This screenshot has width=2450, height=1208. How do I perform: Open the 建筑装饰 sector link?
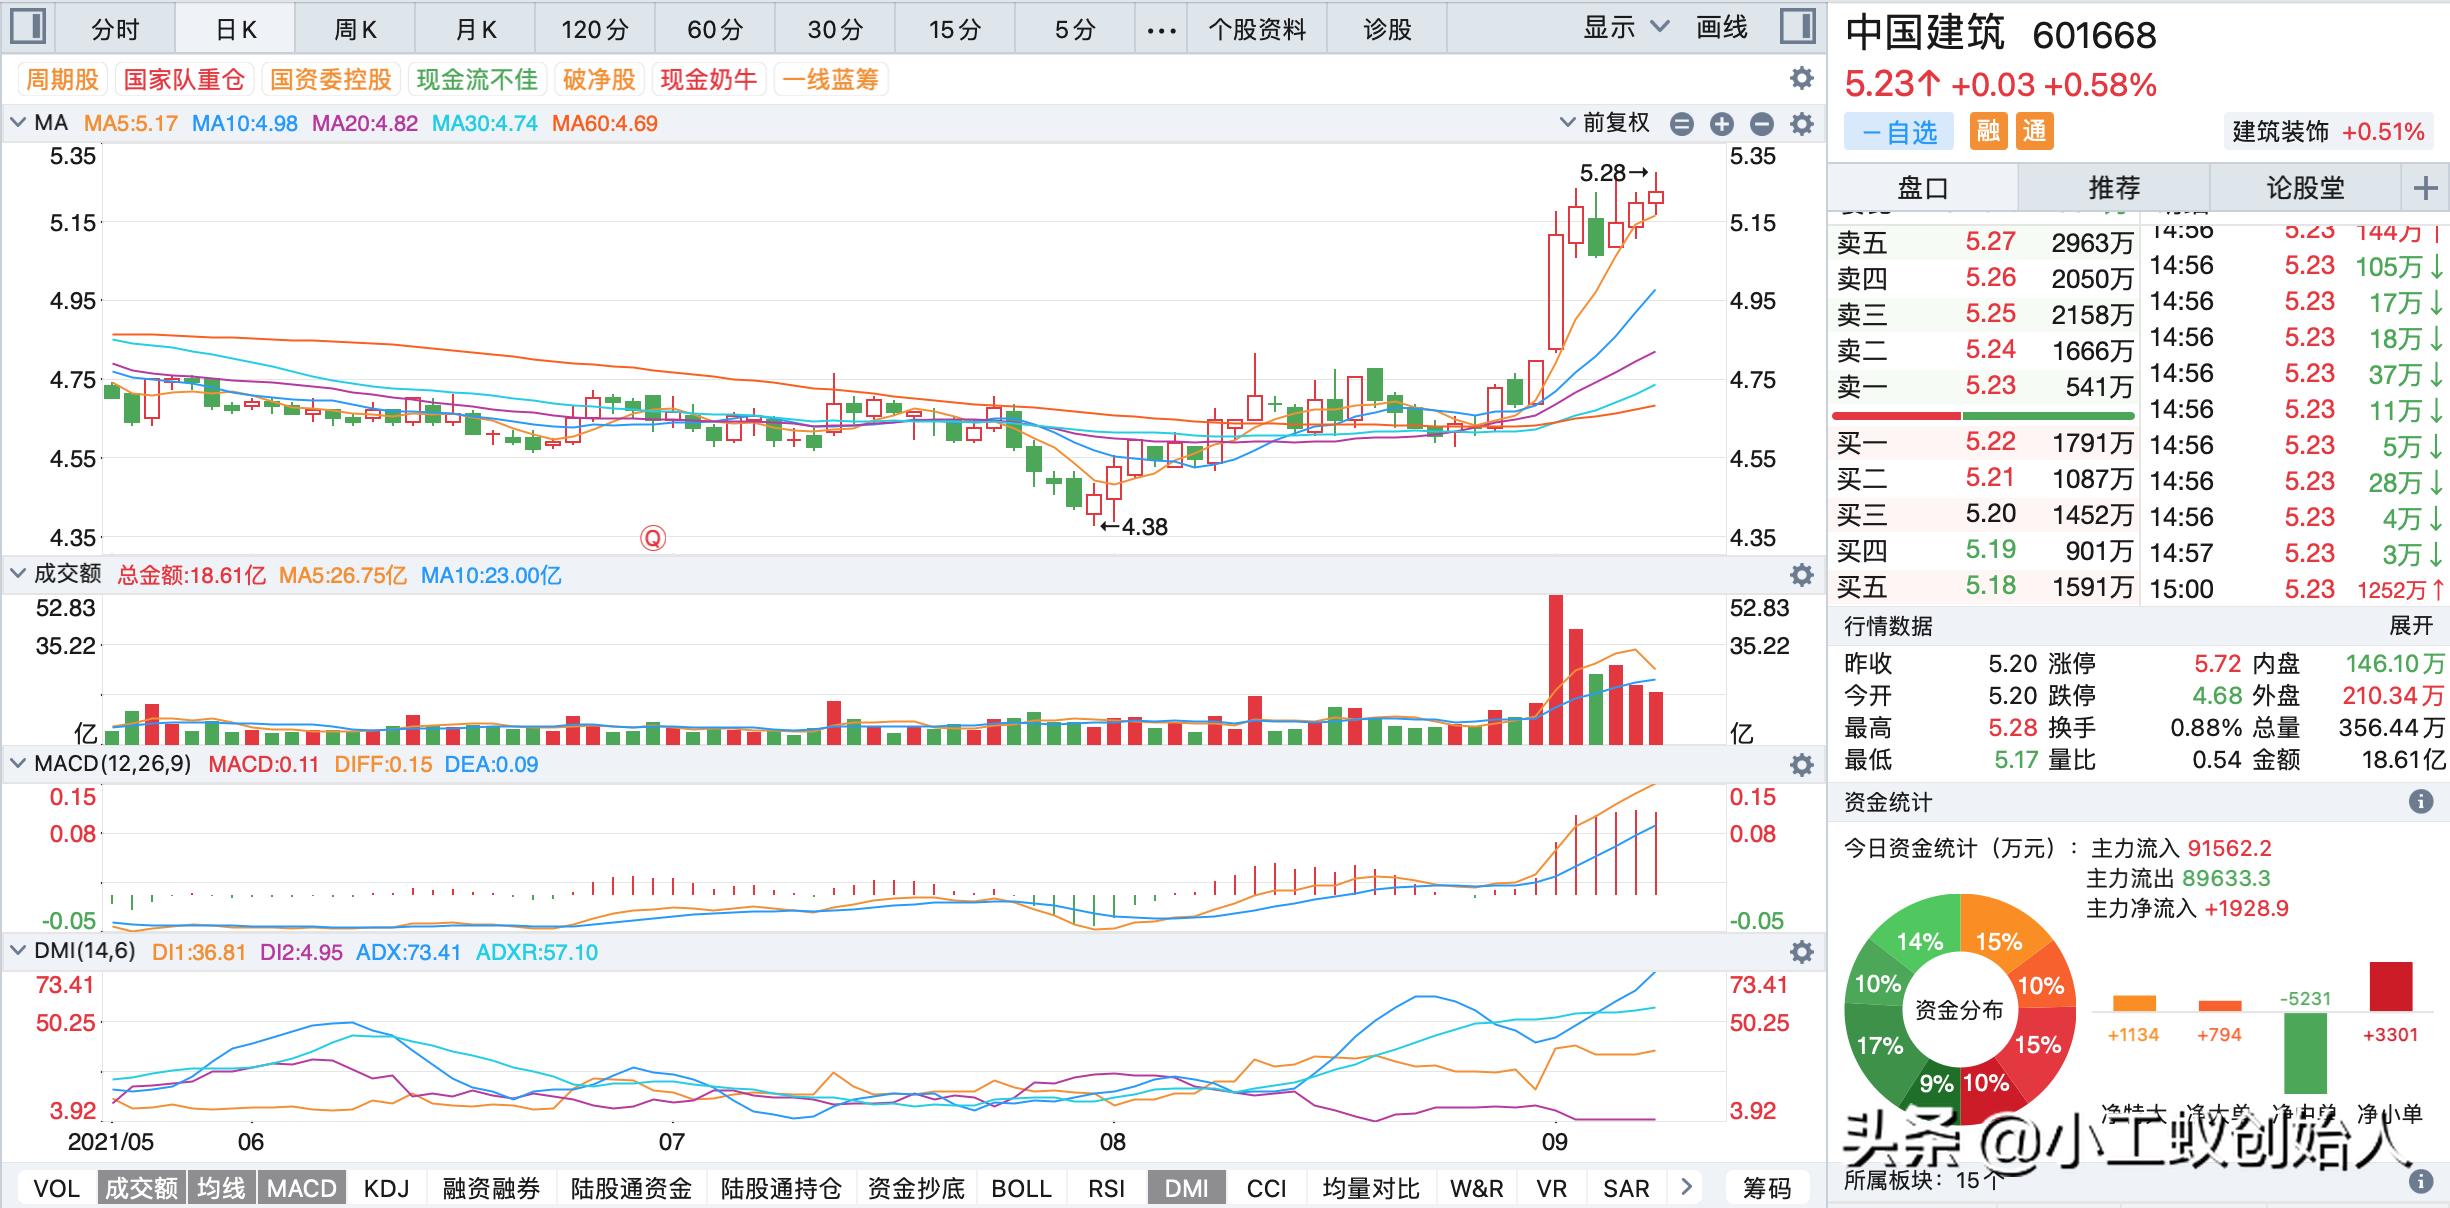pyautogui.click(x=2281, y=130)
